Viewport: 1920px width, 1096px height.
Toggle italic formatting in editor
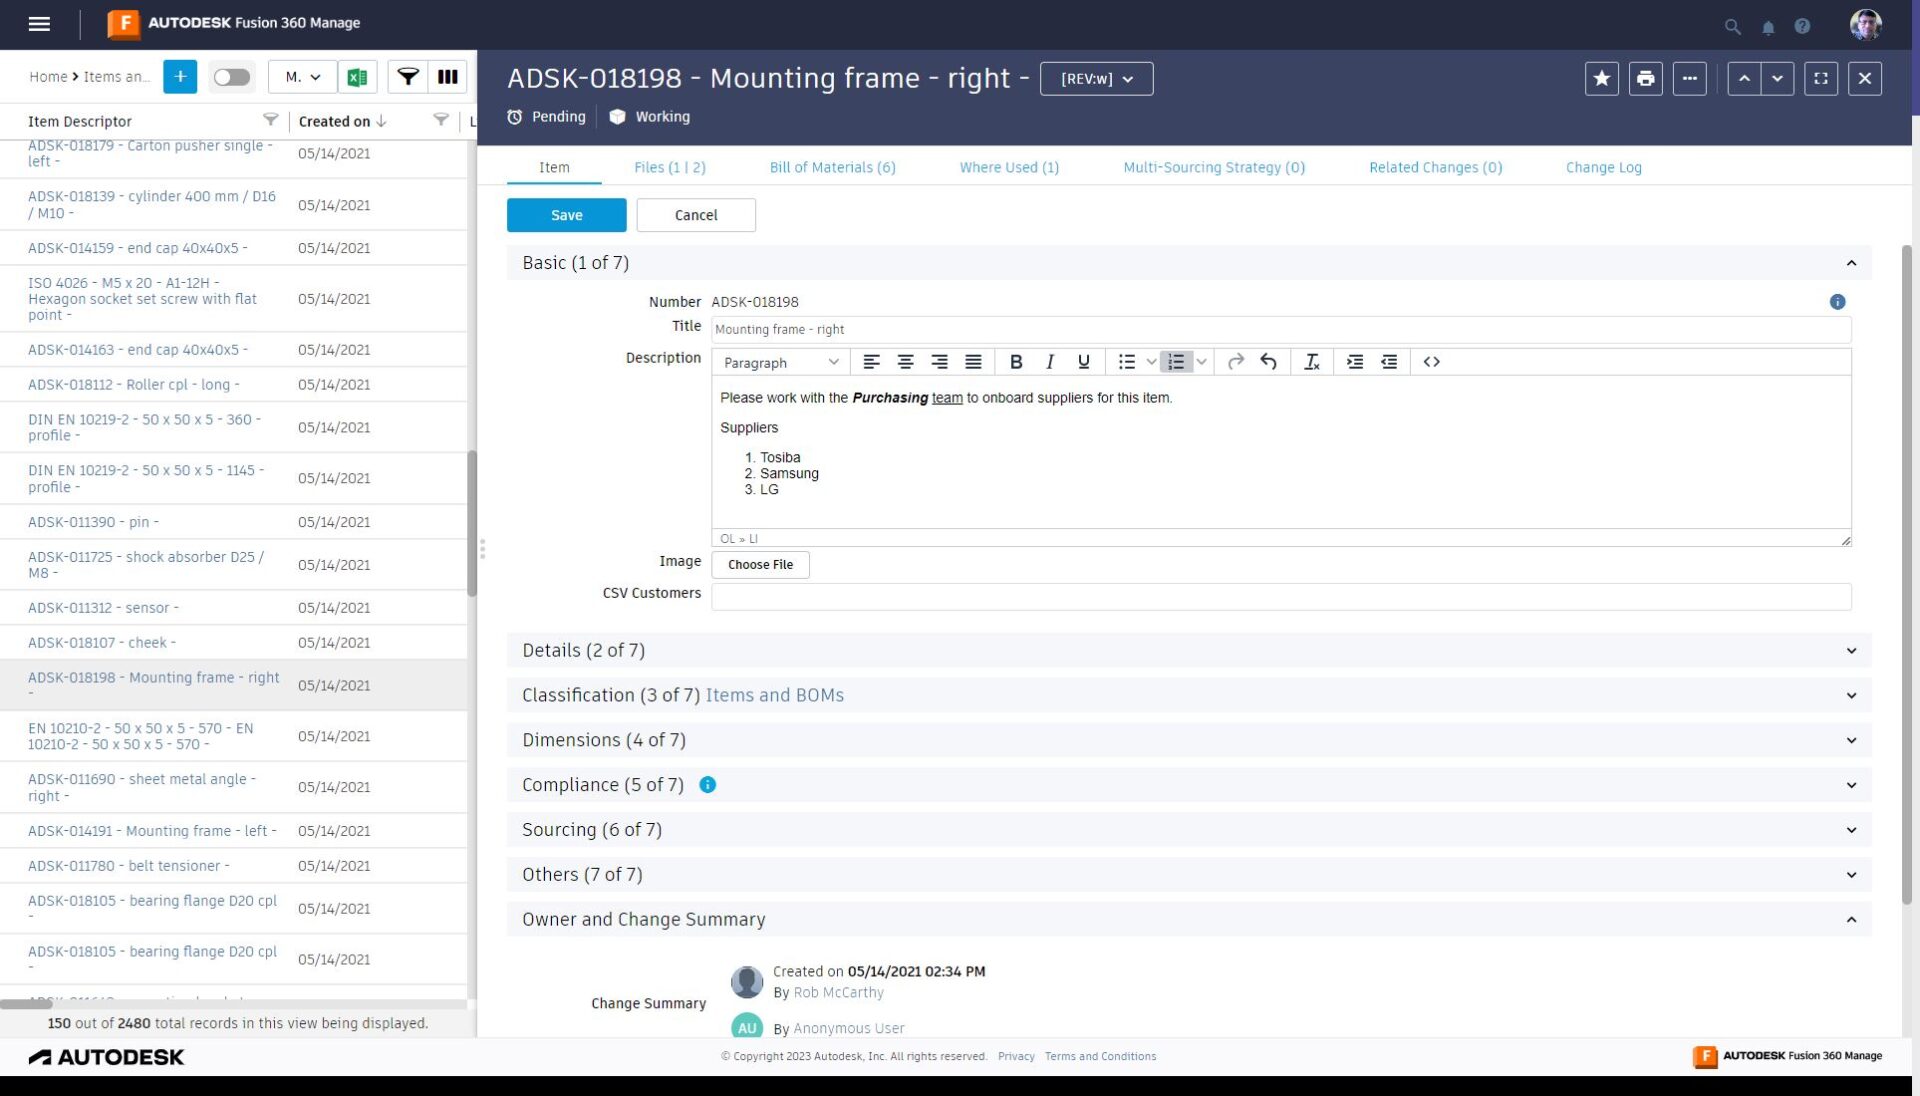[x=1049, y=362]
